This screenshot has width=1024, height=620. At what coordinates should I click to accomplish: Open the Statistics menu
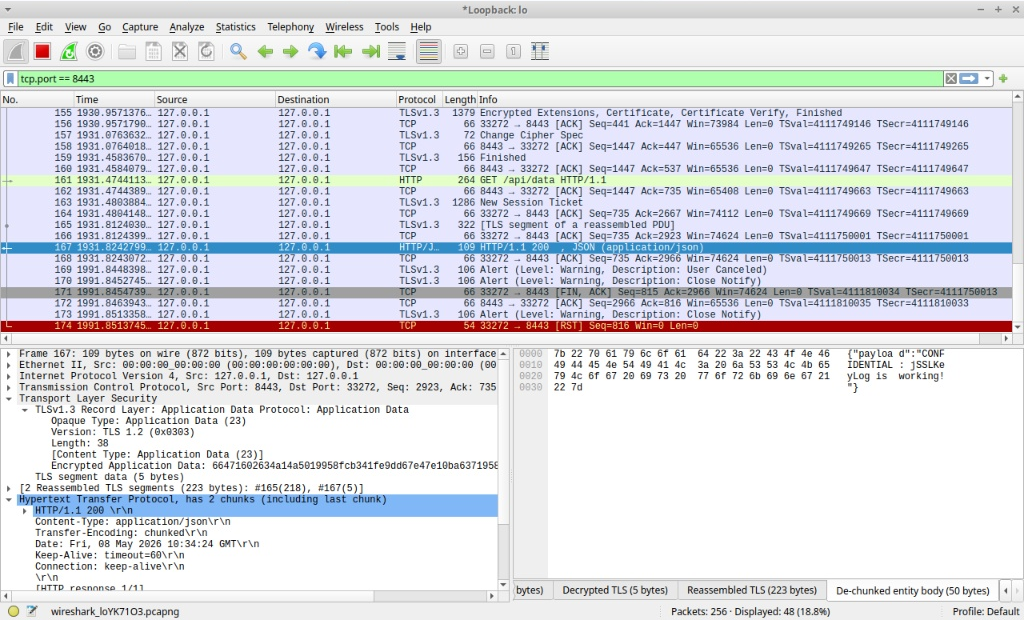point(236,27)
